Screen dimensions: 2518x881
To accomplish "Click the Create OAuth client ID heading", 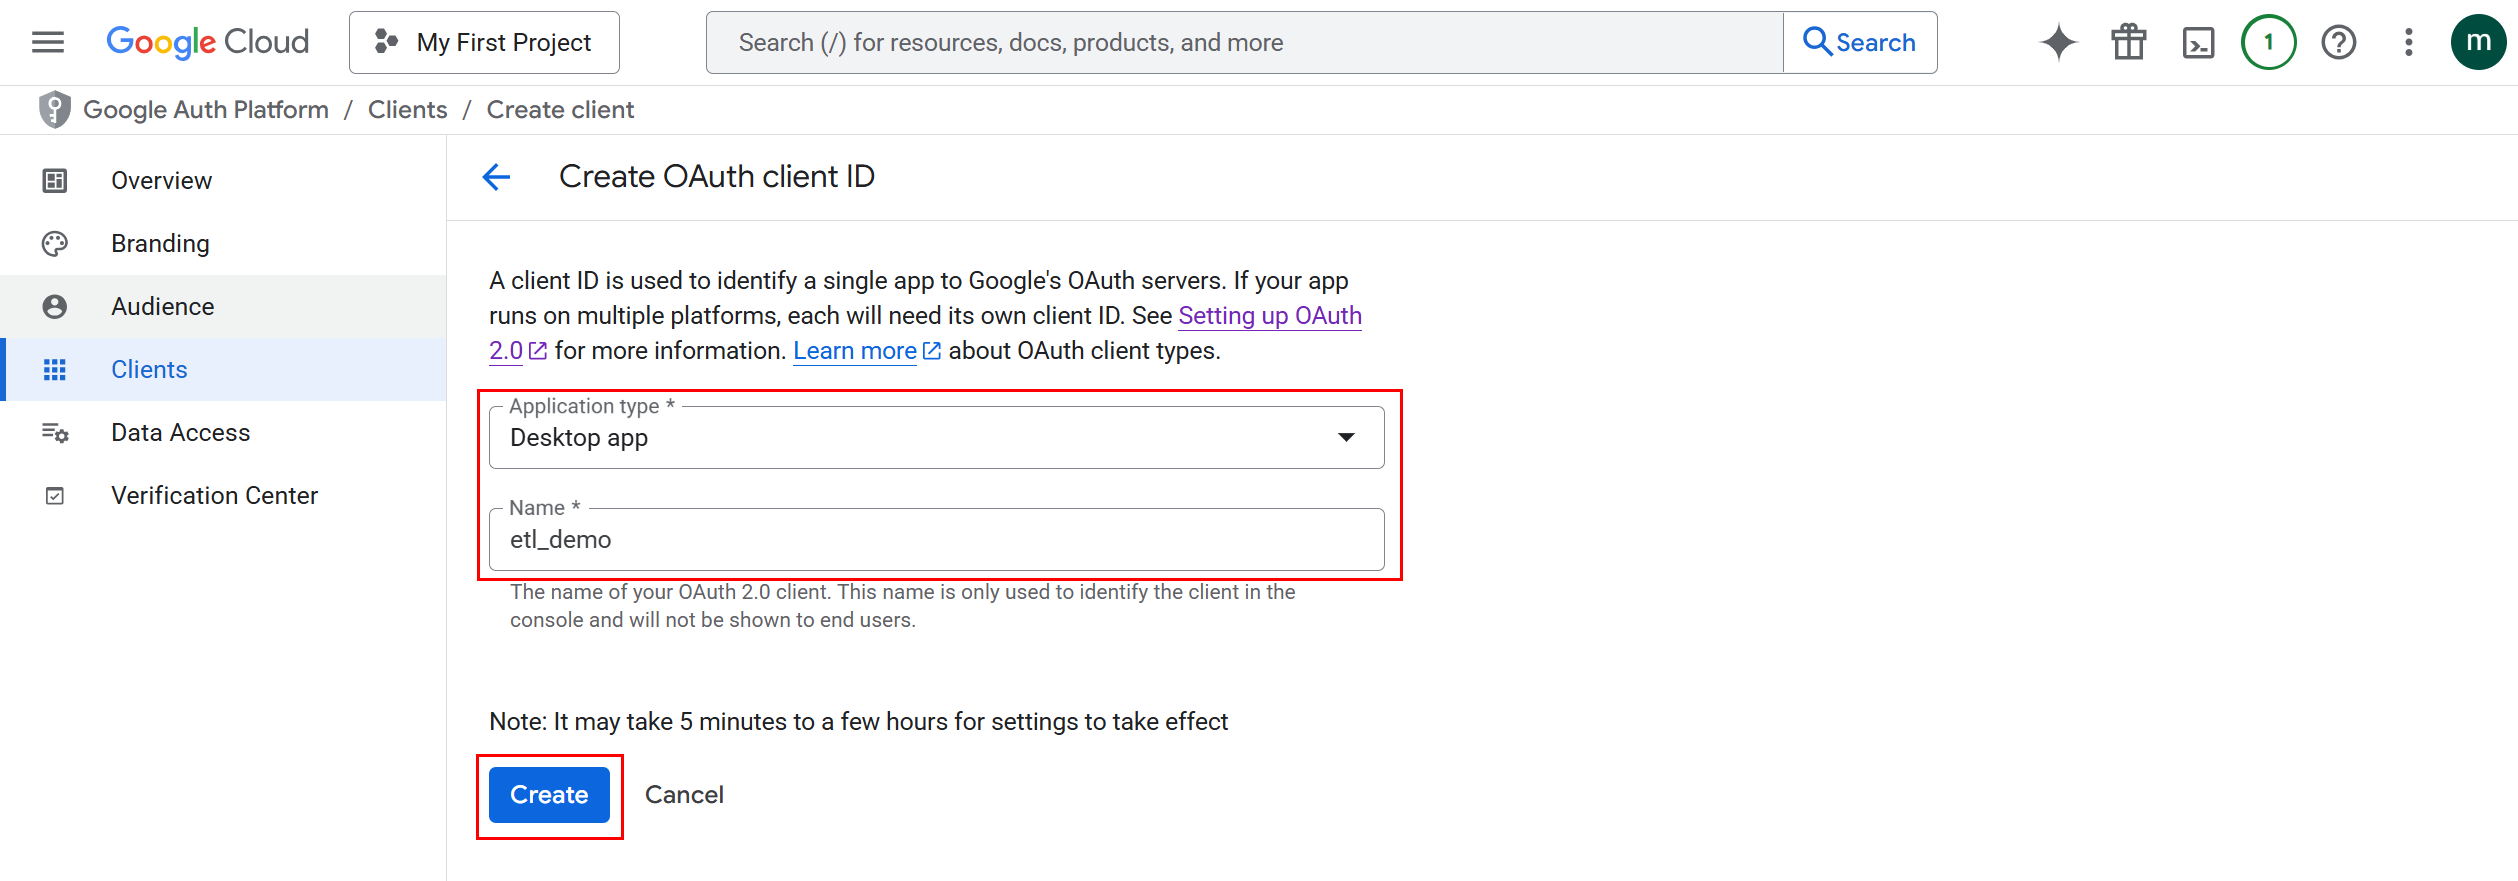I will [x=716, y=177].
